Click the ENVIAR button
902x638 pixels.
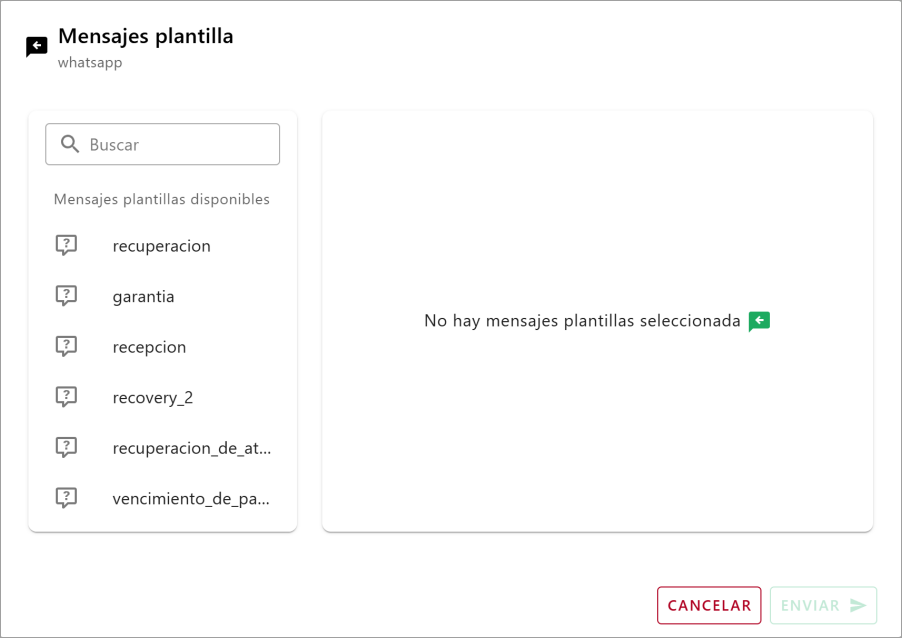tap(823, 605)
